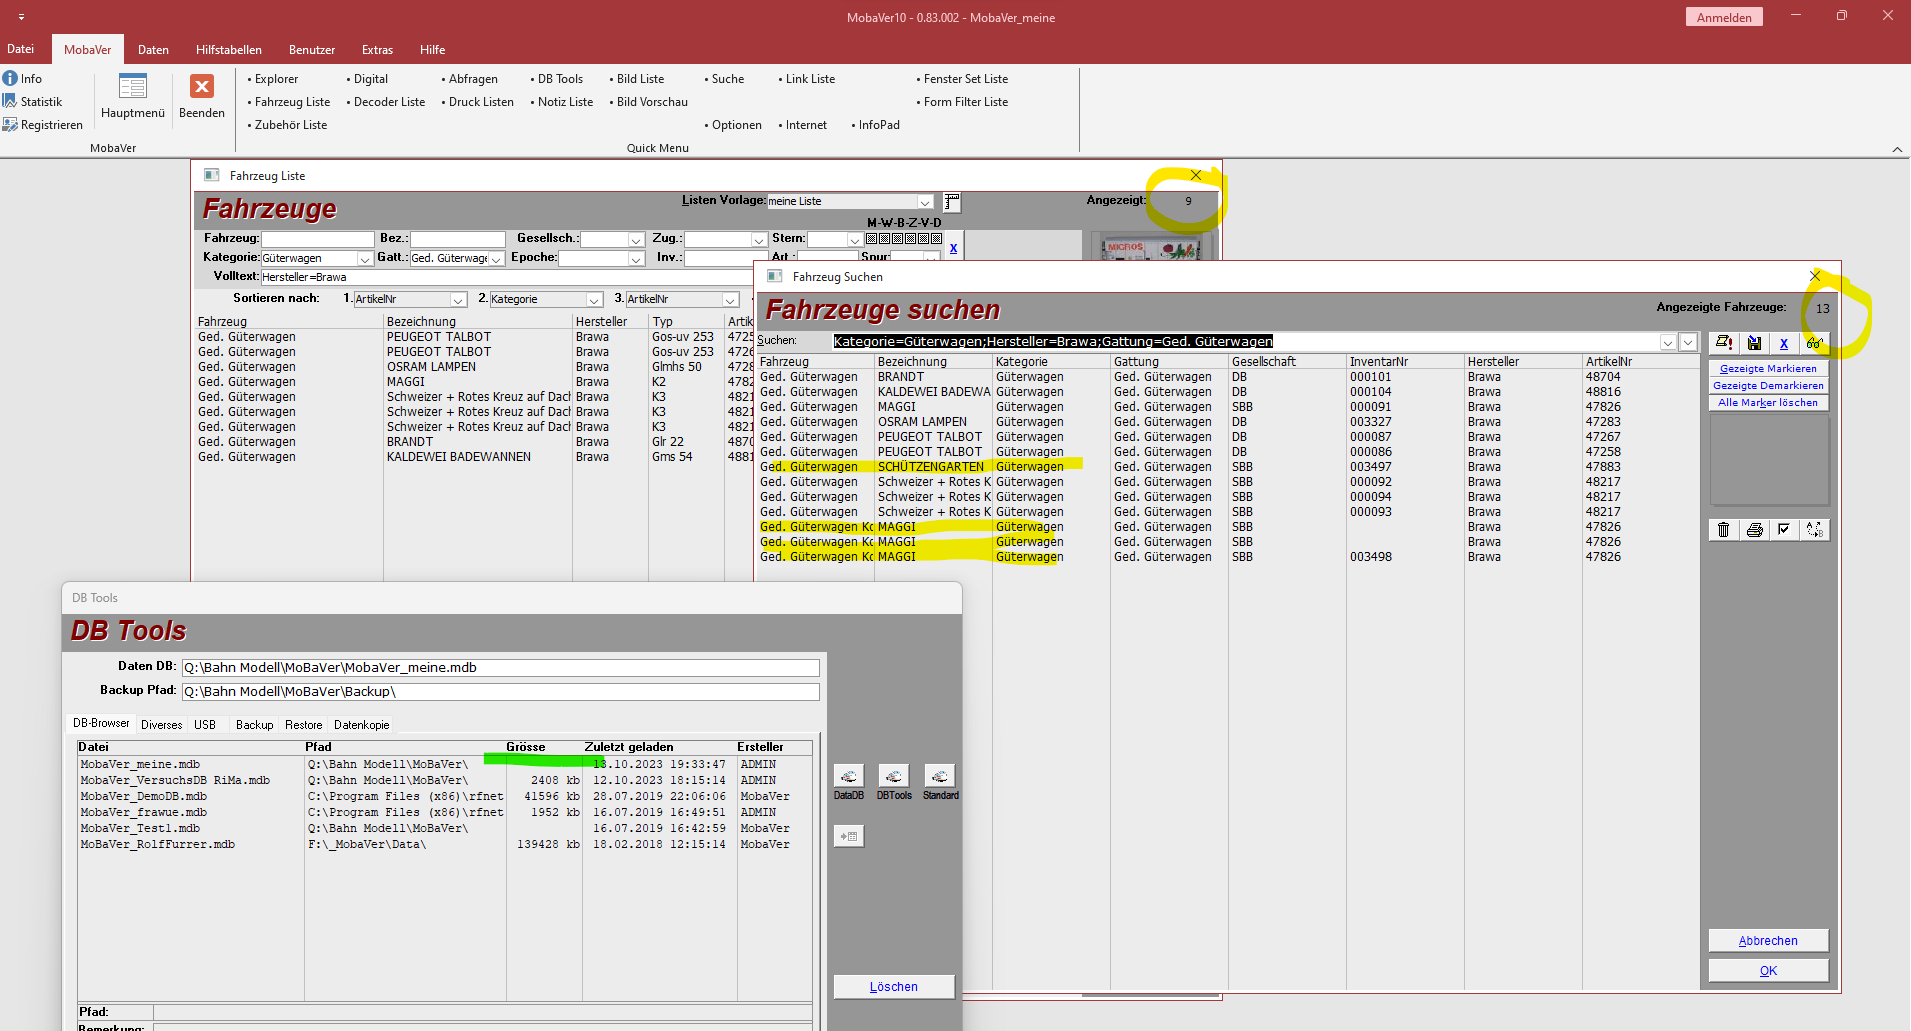The height and width of the screenshot is (1031, 1911).
Task: Open Registrieren in the ribbon
Action: pyautogui.click(x=43, y=124)
